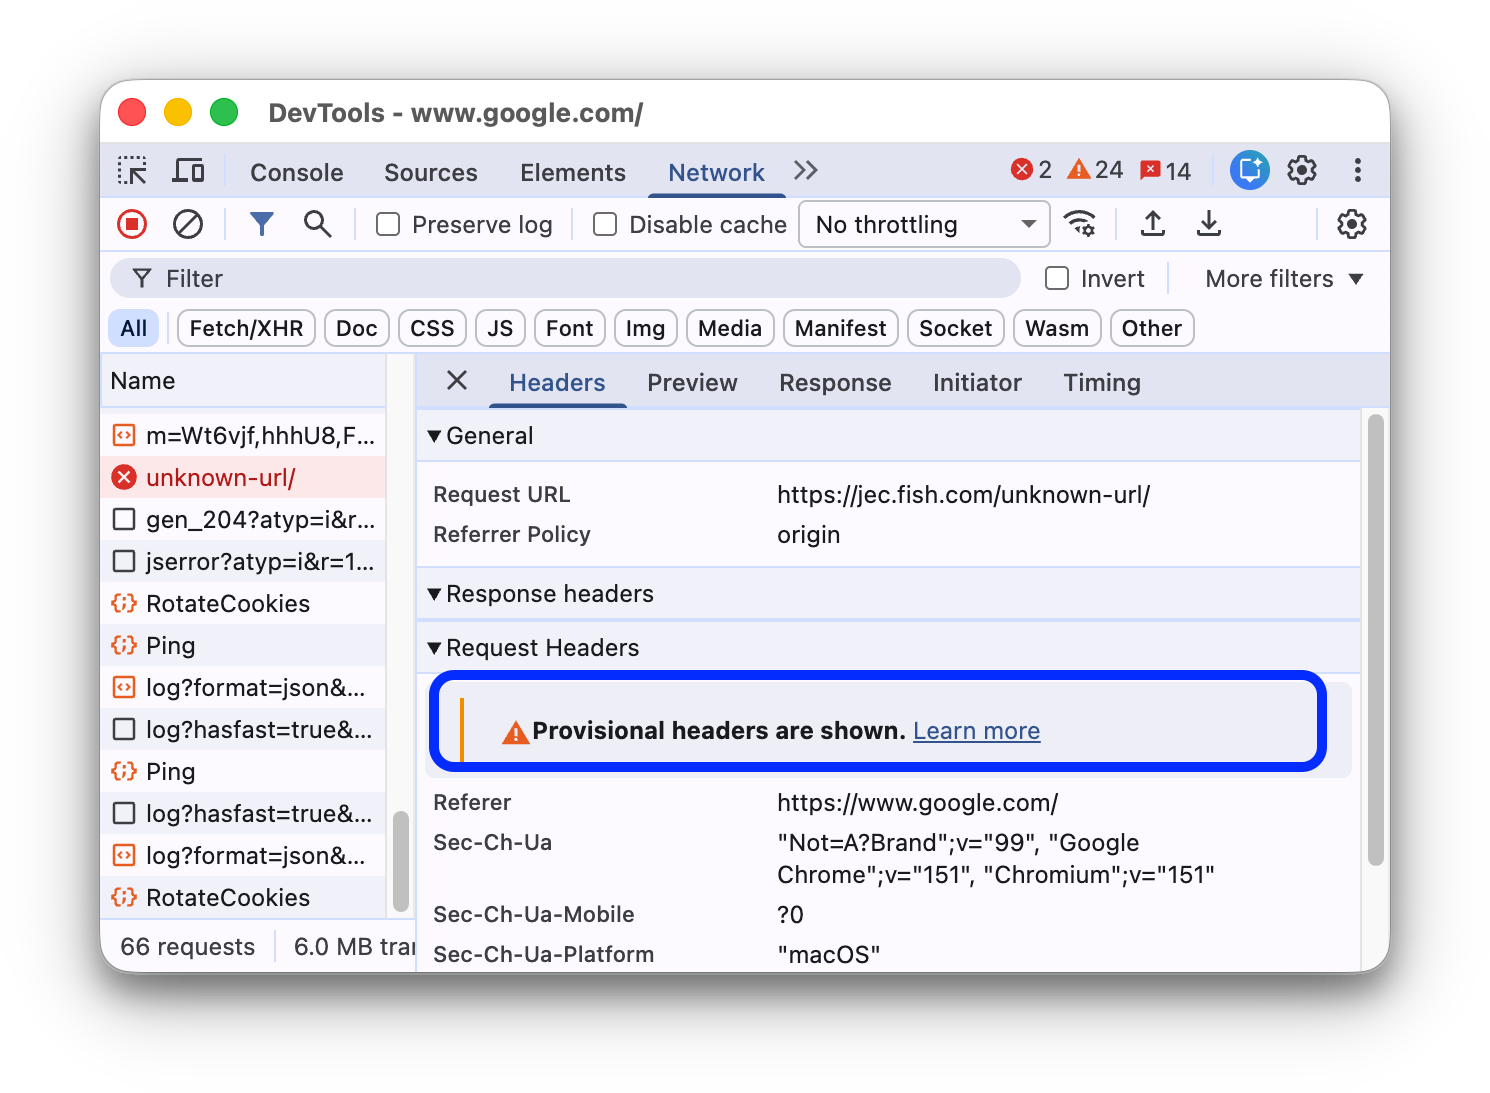Stop recording network log
This screenshot has height=1093, width=1490.
coord(132,224)
